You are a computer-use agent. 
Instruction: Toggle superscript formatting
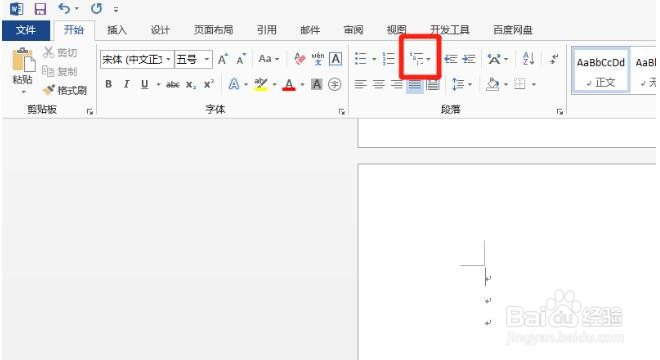pyautogui.click(x=208, y=84)
